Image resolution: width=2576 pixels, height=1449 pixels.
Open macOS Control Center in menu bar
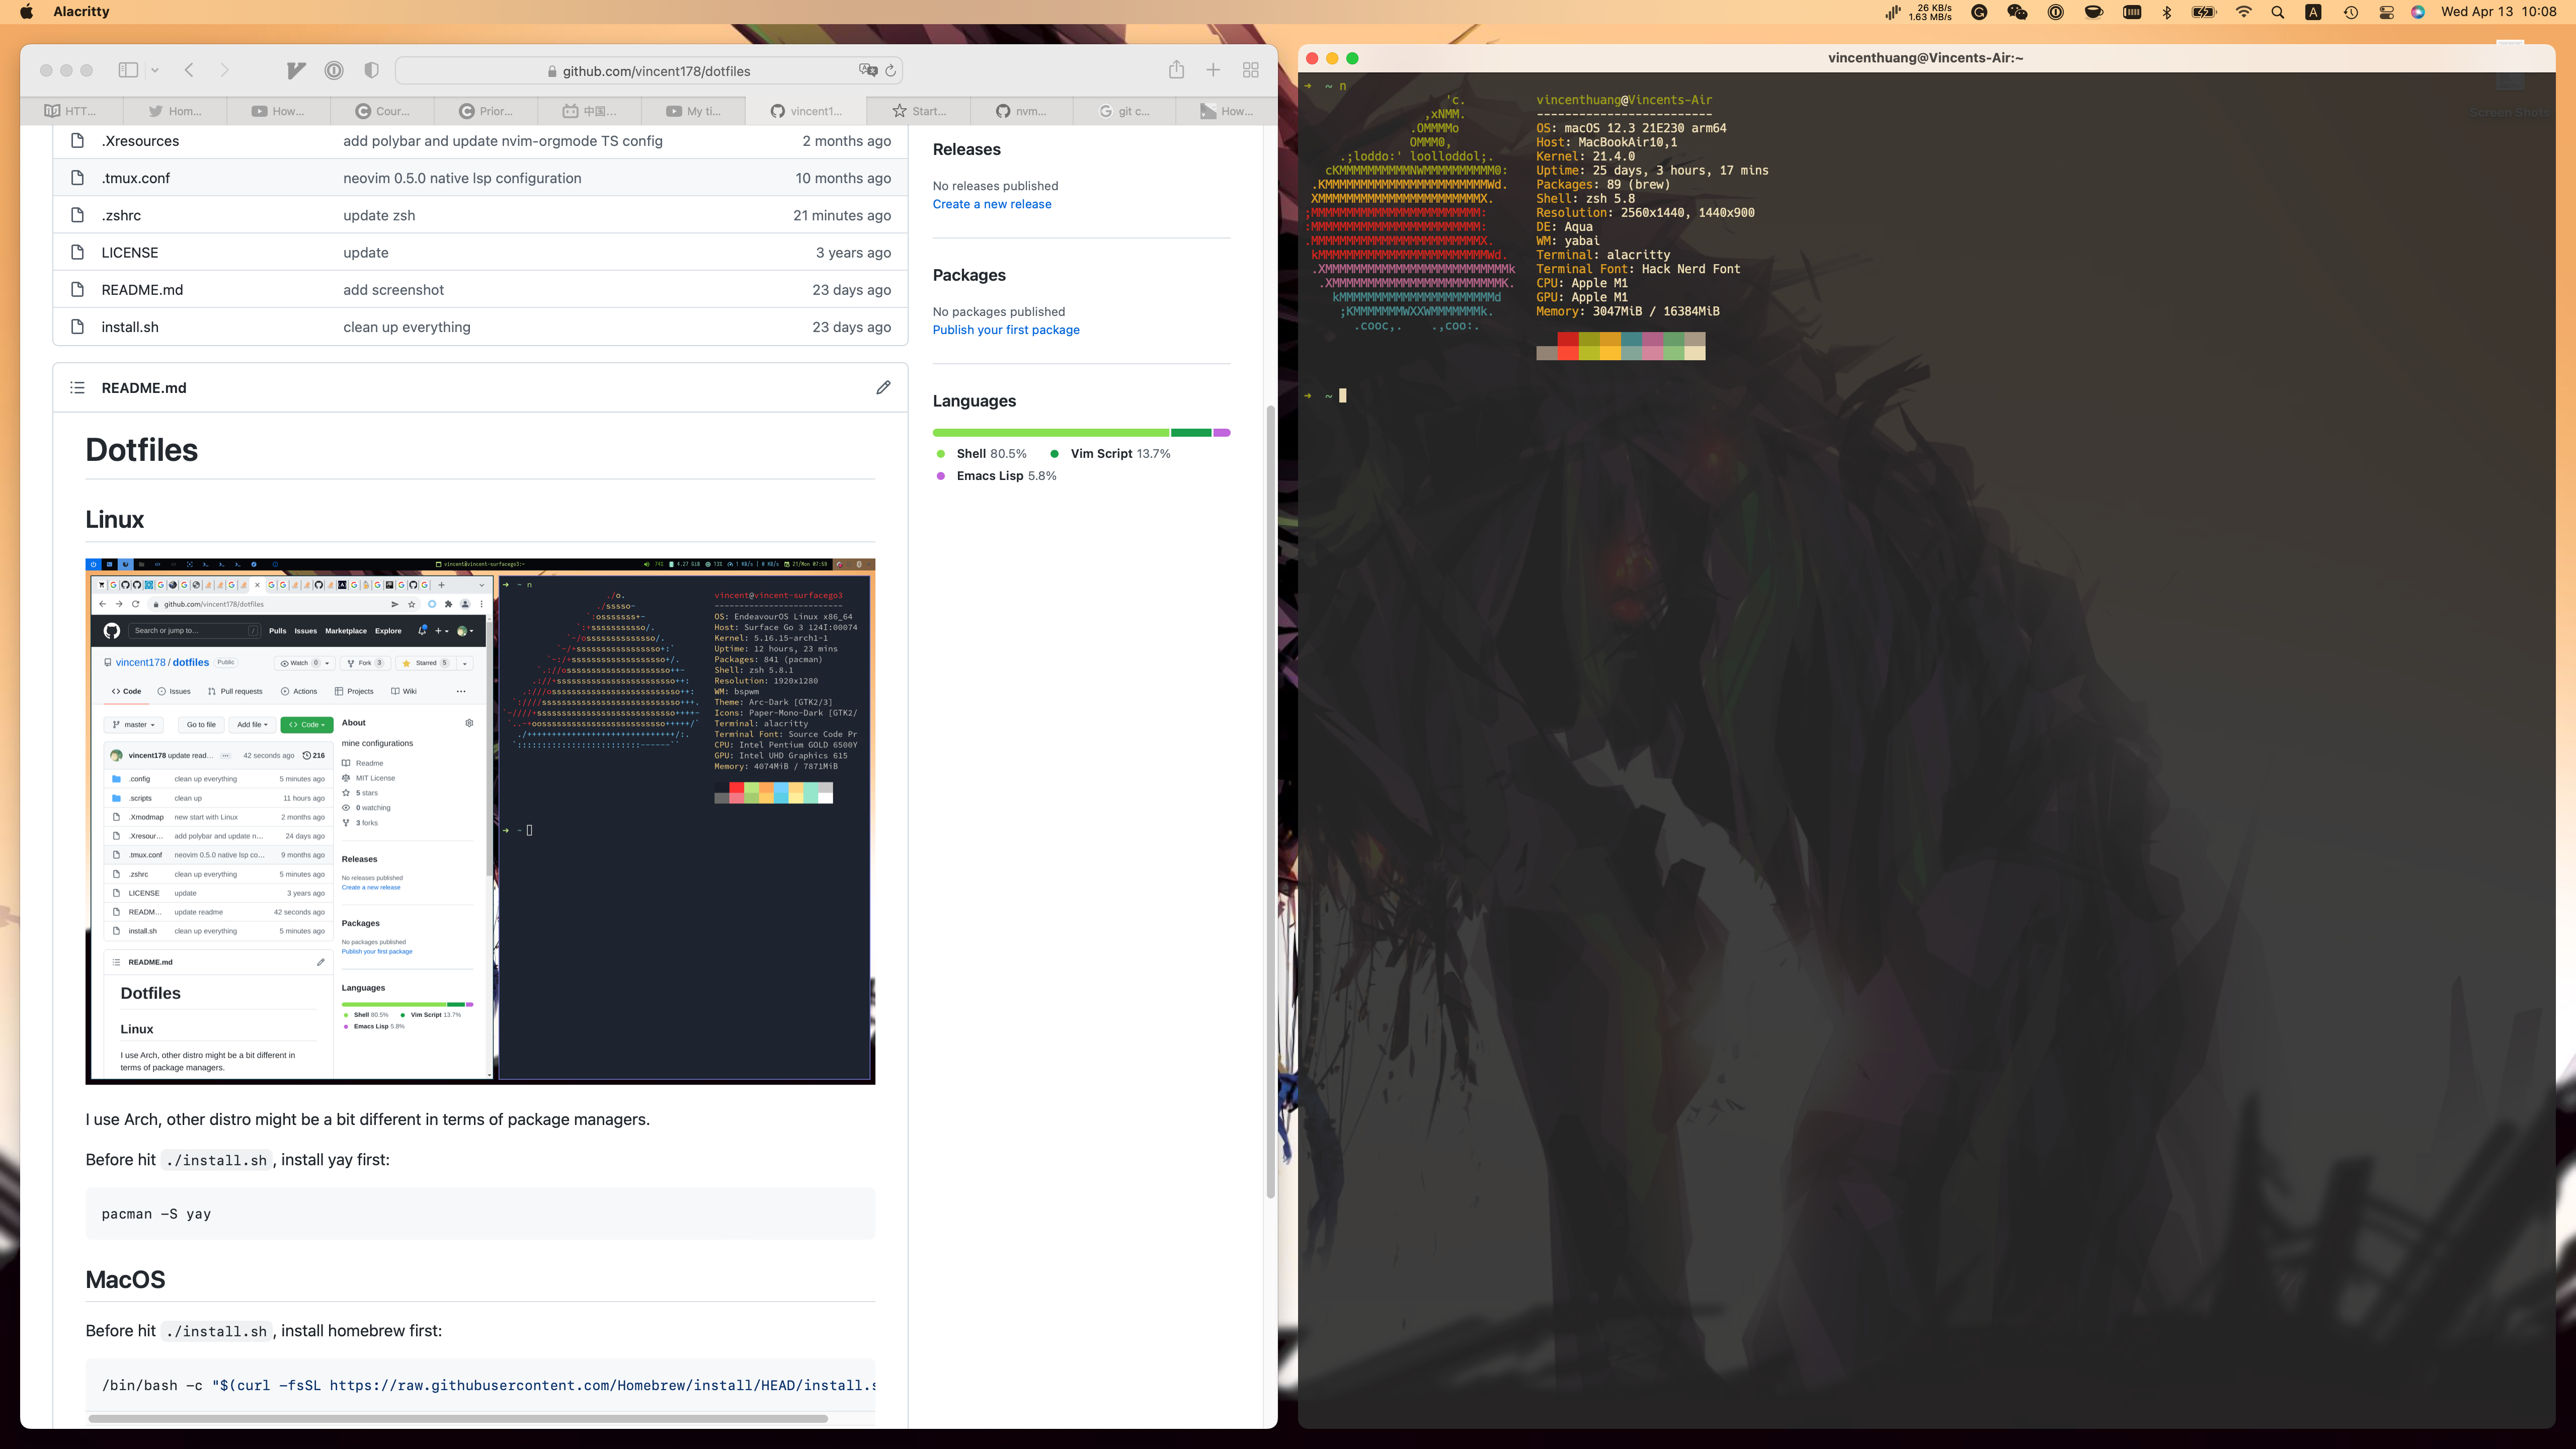tap(2386, 12)
